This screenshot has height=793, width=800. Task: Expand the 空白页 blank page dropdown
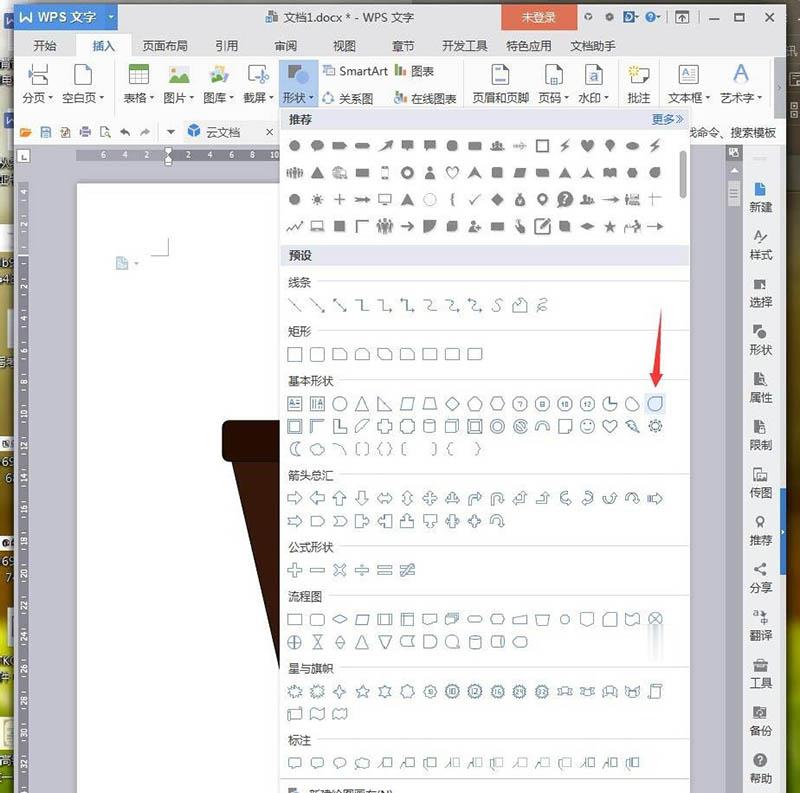[x=83, y=84]
